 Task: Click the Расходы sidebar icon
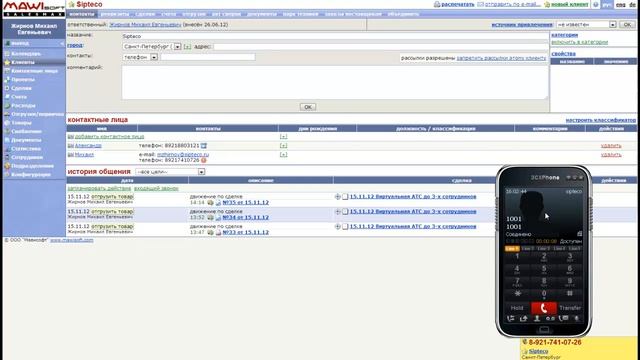click(7, 105)
